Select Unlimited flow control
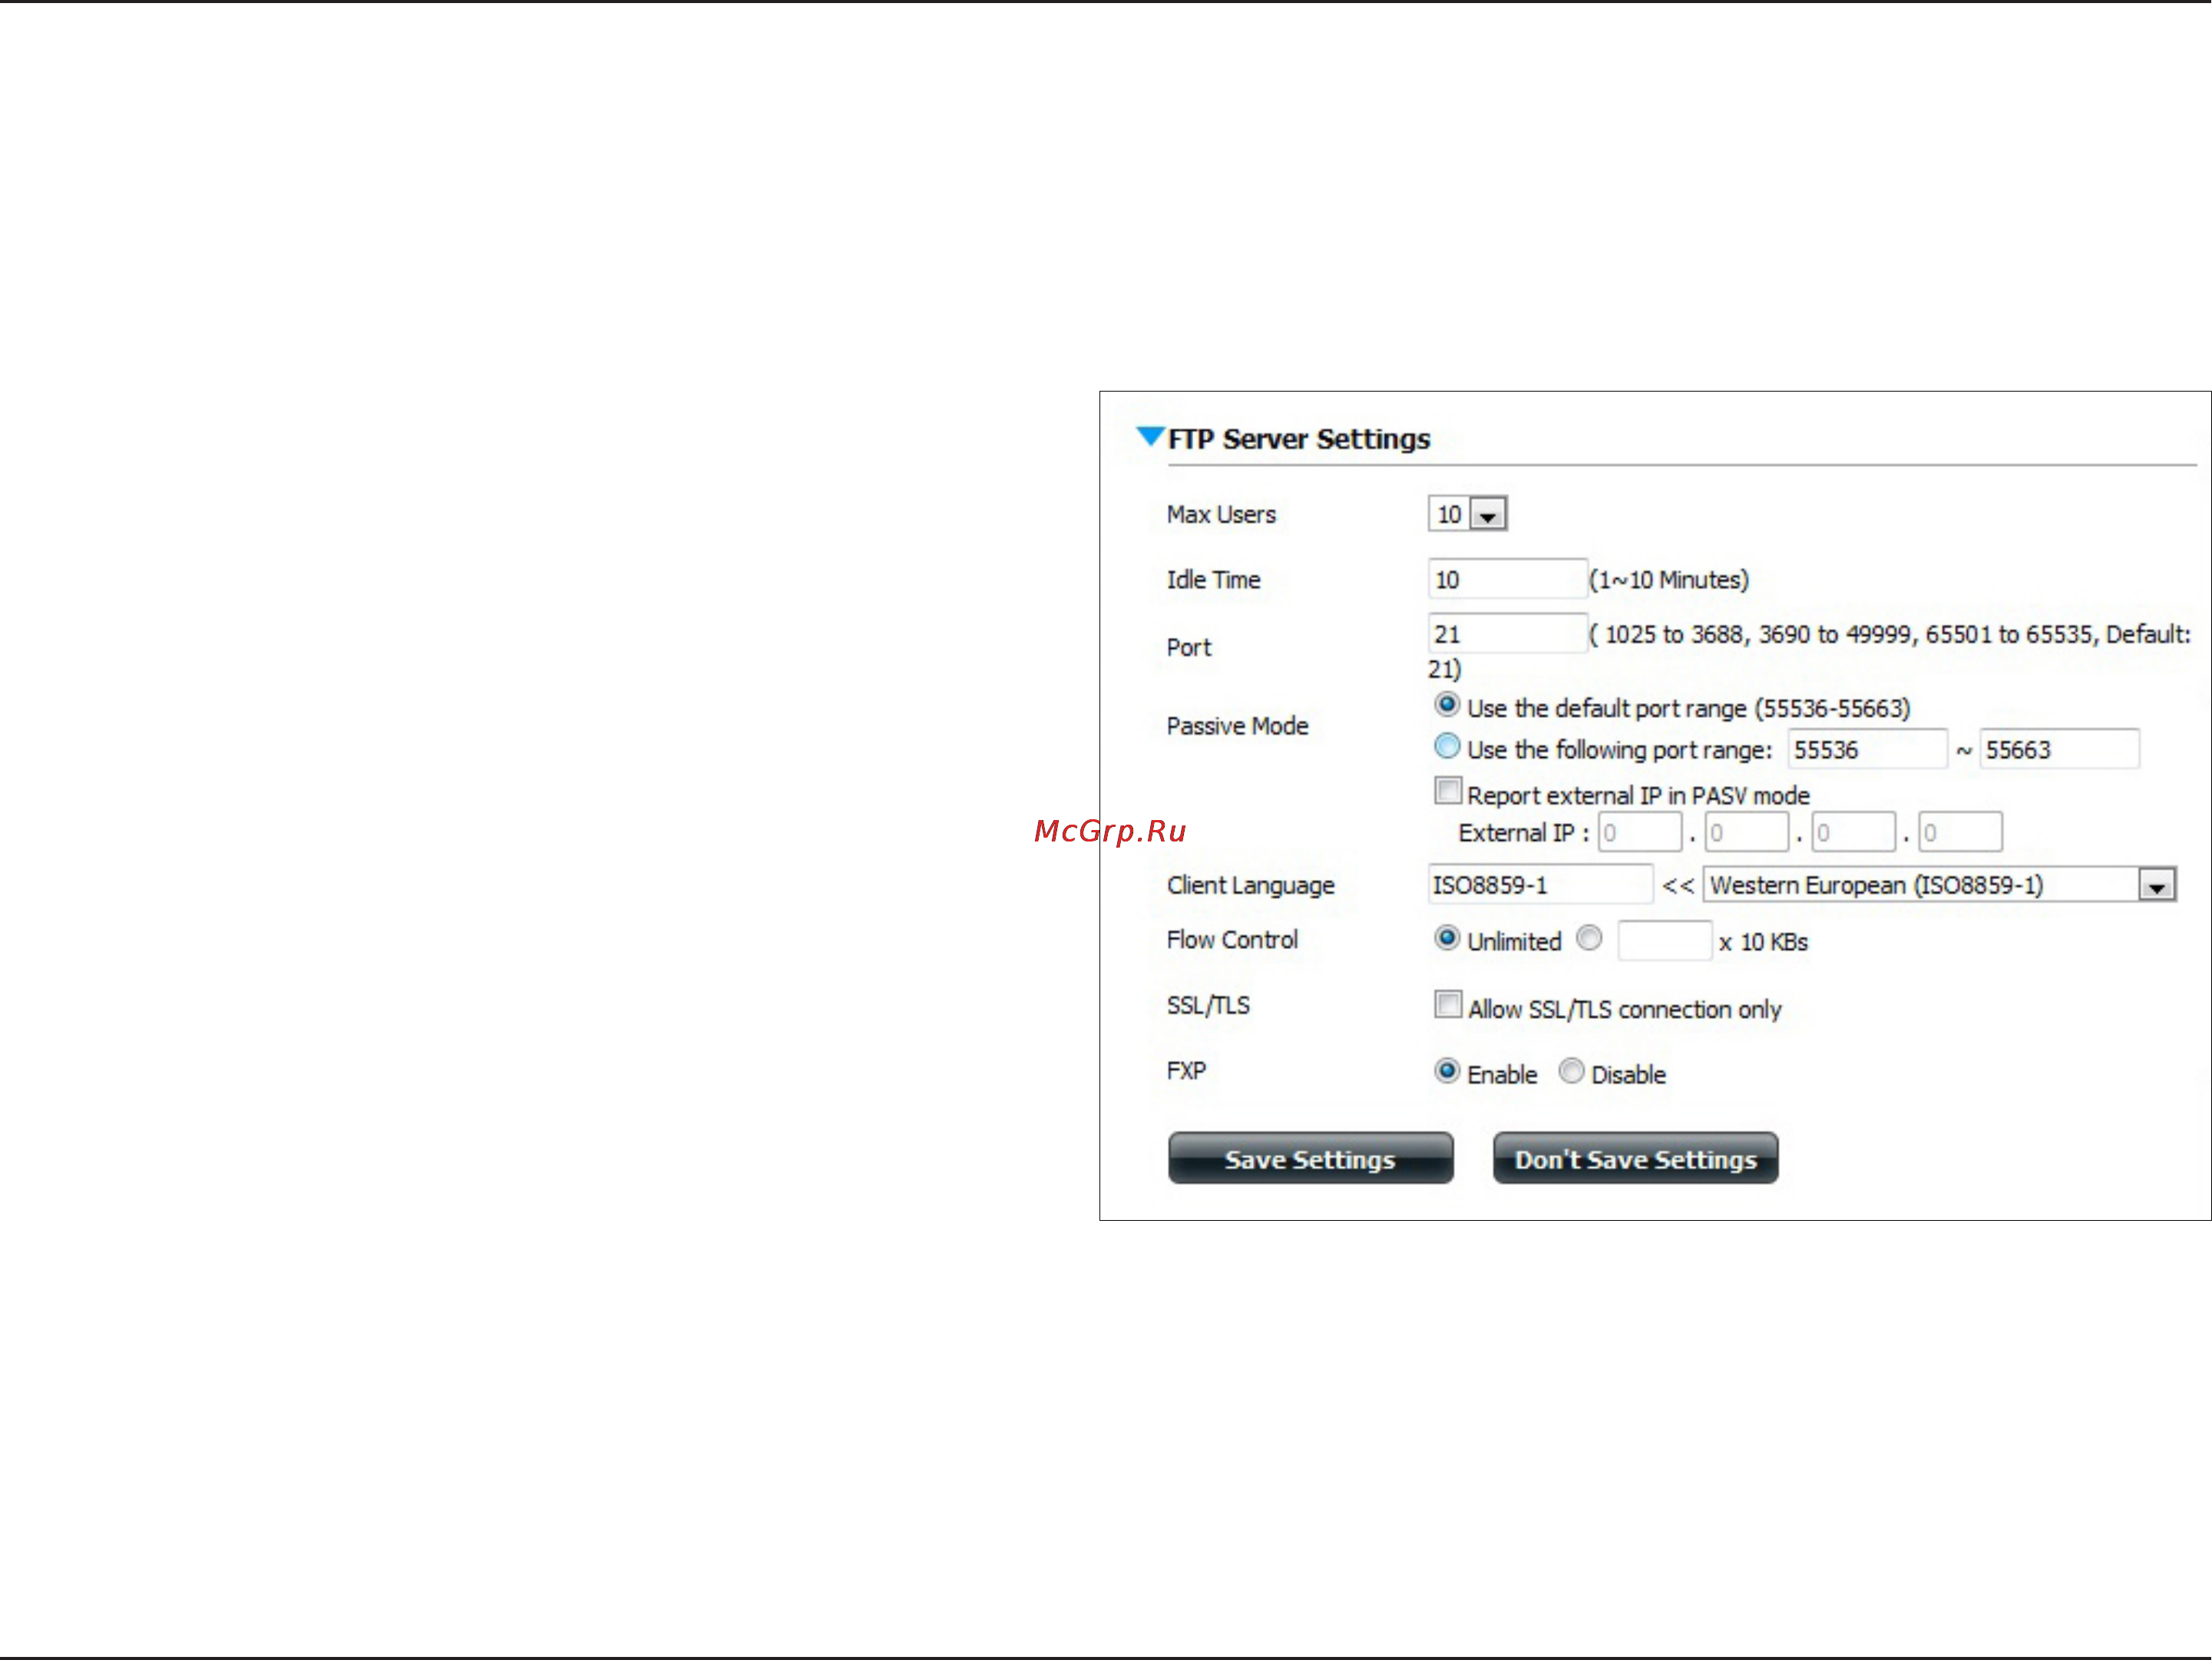Screen dimensions: 2212x1660 (x=1446, y=938)
